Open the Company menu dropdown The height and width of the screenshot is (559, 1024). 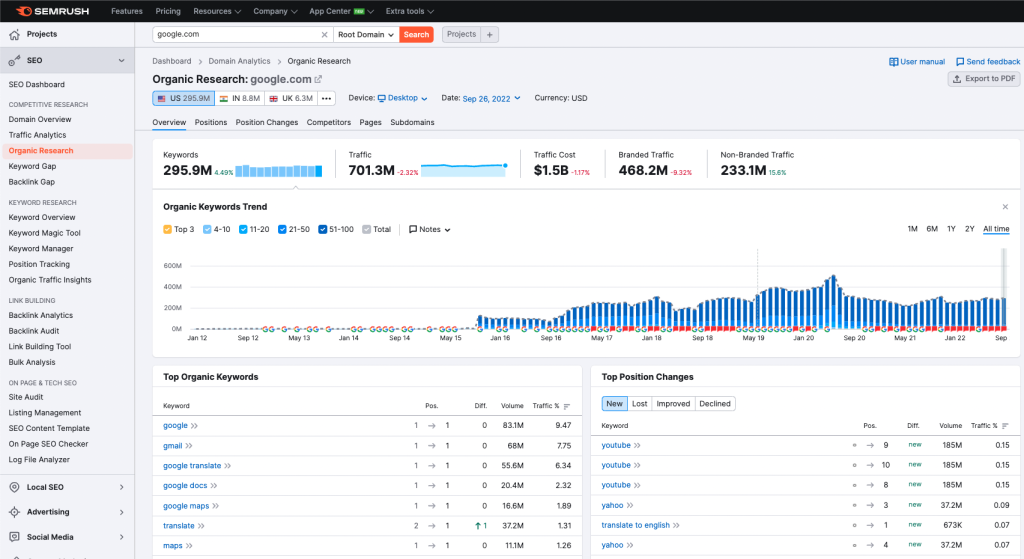click(276, 11)
